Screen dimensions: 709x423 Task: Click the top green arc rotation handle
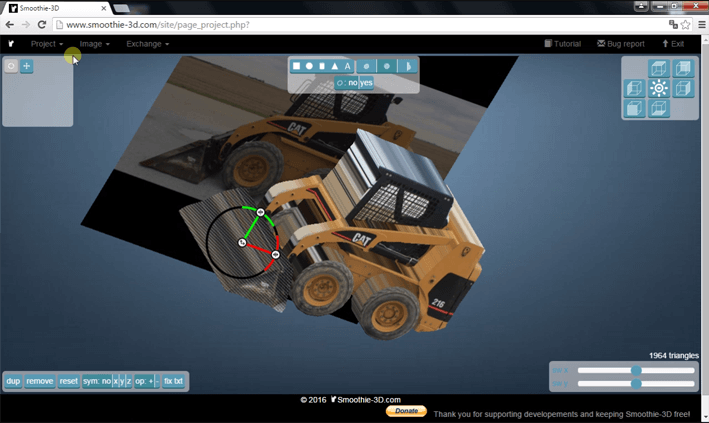(260, 212)
